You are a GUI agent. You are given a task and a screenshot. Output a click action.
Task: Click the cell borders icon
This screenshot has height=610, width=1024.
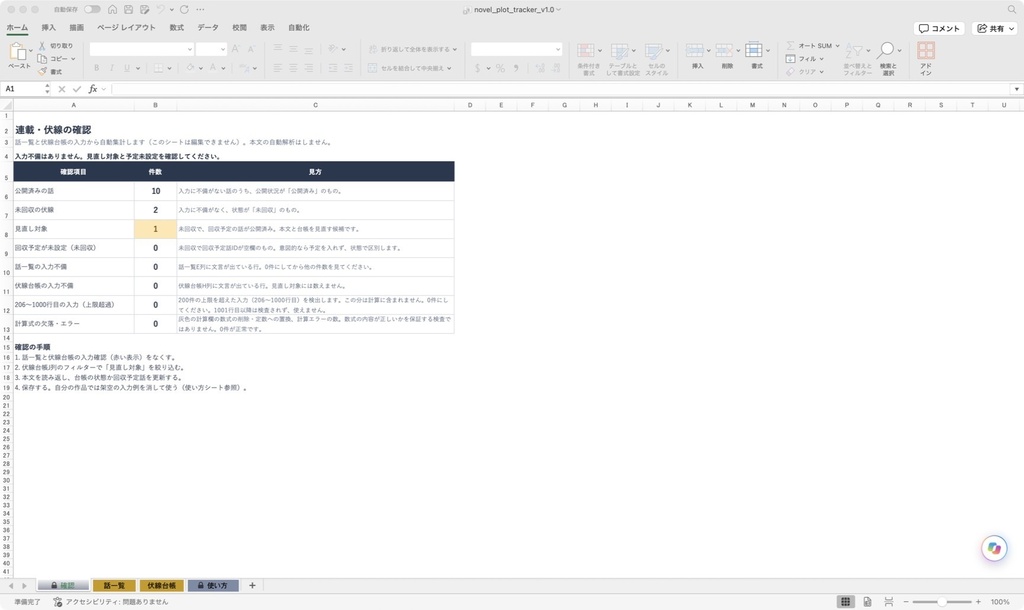(x=158, y=68)
